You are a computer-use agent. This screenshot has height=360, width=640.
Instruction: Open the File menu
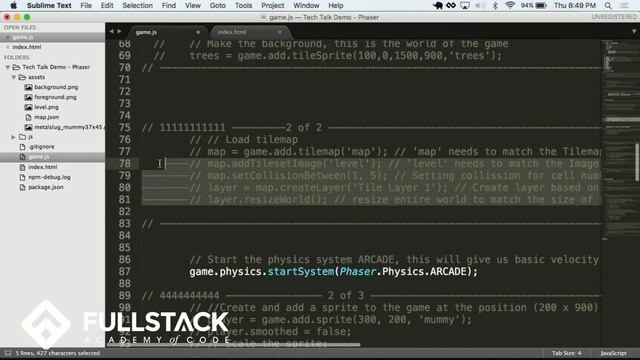tap(86, 5)
